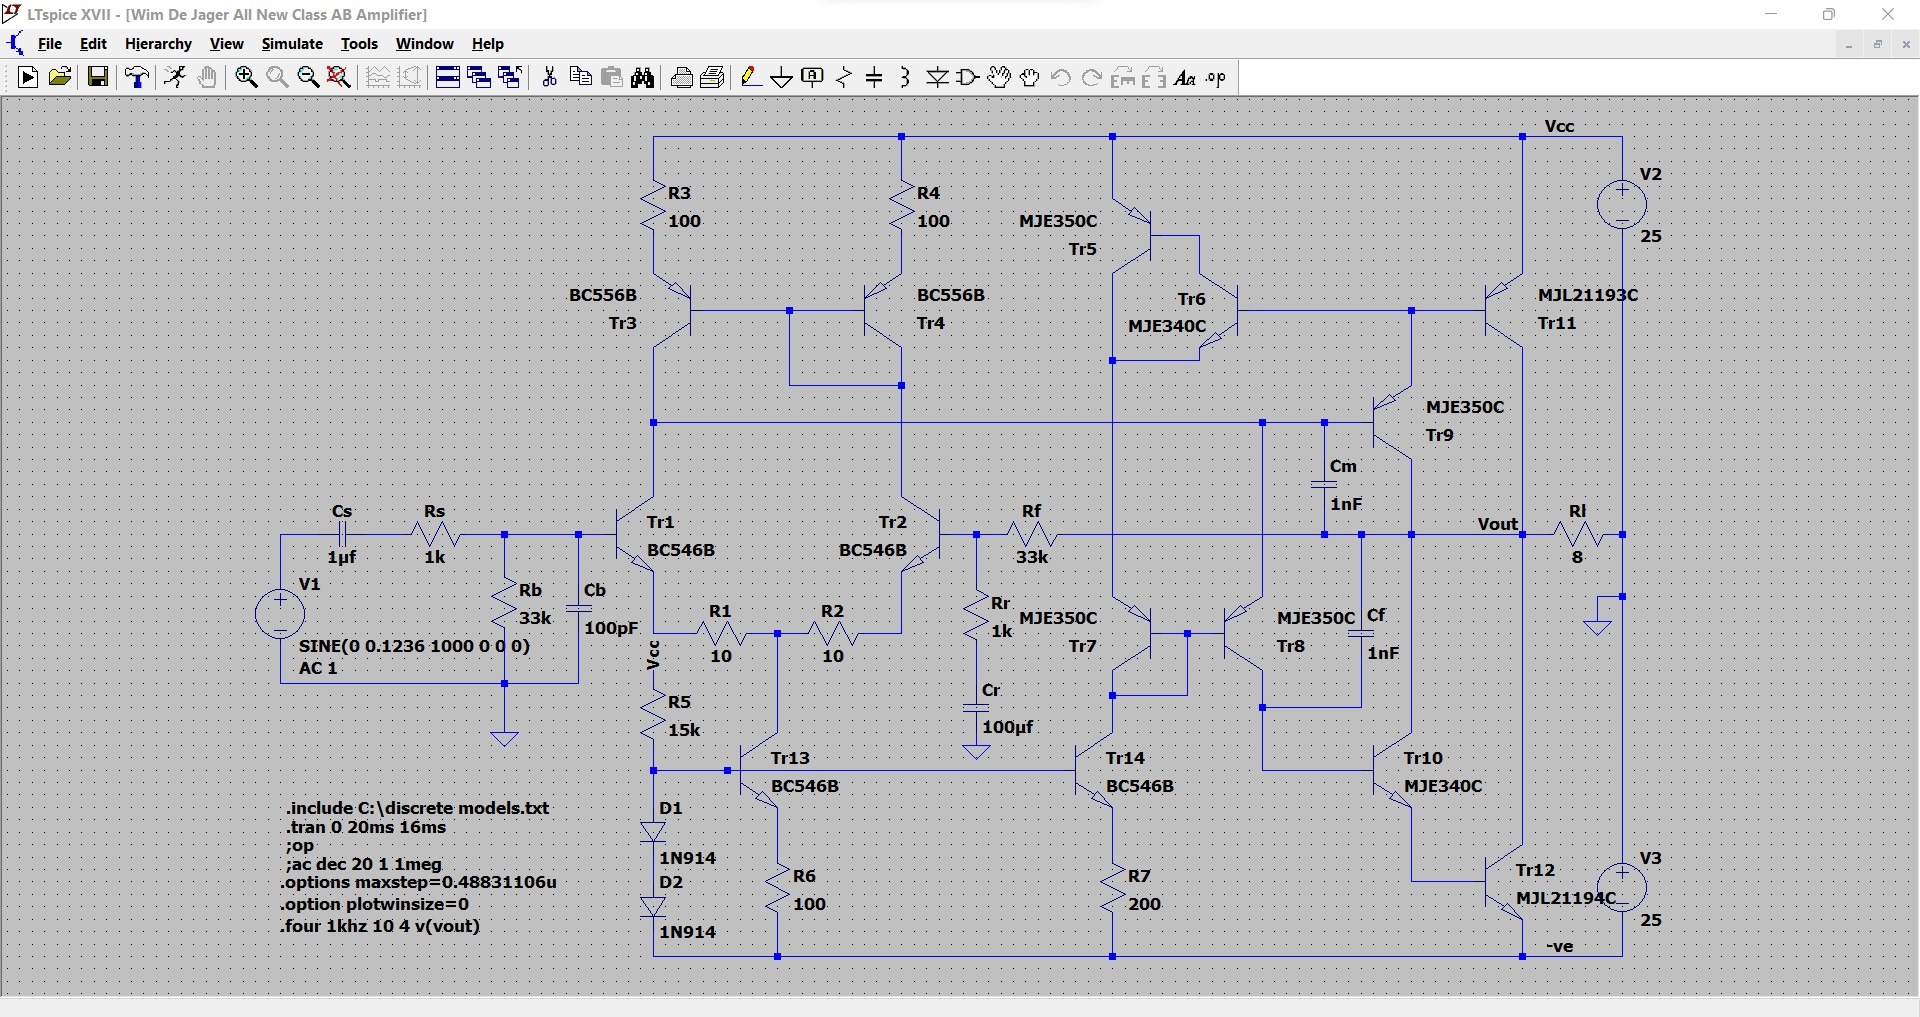This screenshot has width=1920, height=1017.
Task: Click the Copy toolbar icon
Action: (580, 78)
